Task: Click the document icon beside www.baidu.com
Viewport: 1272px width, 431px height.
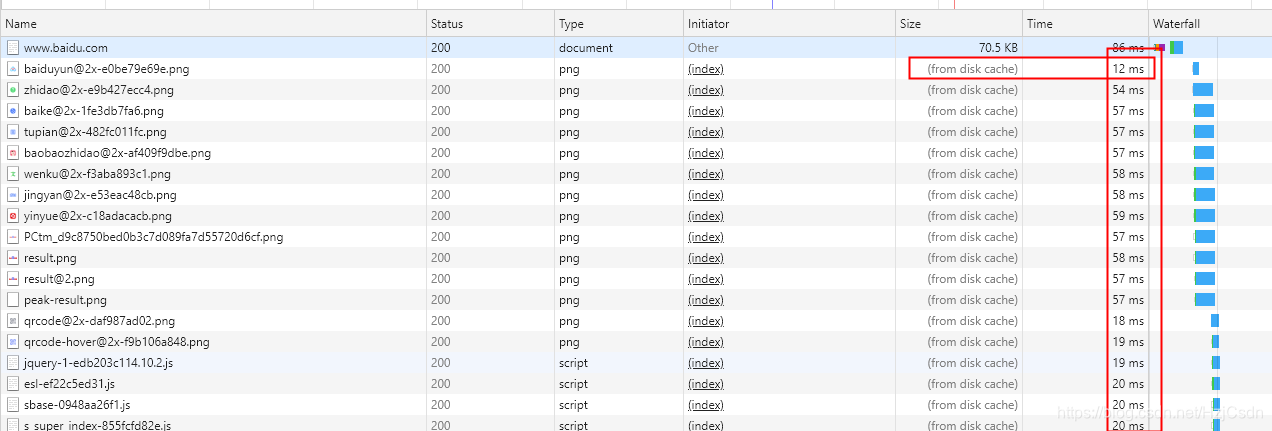Action: pyautogui.click(x=13, y=48)
